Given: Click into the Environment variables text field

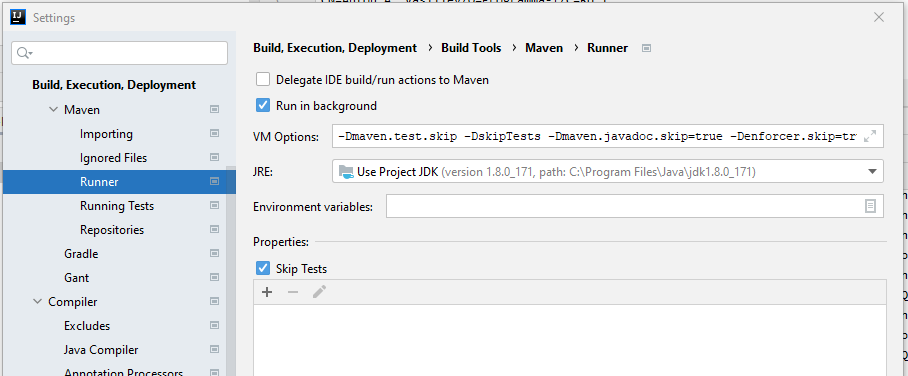Looking at the screenshot, I should pos(625,206).
